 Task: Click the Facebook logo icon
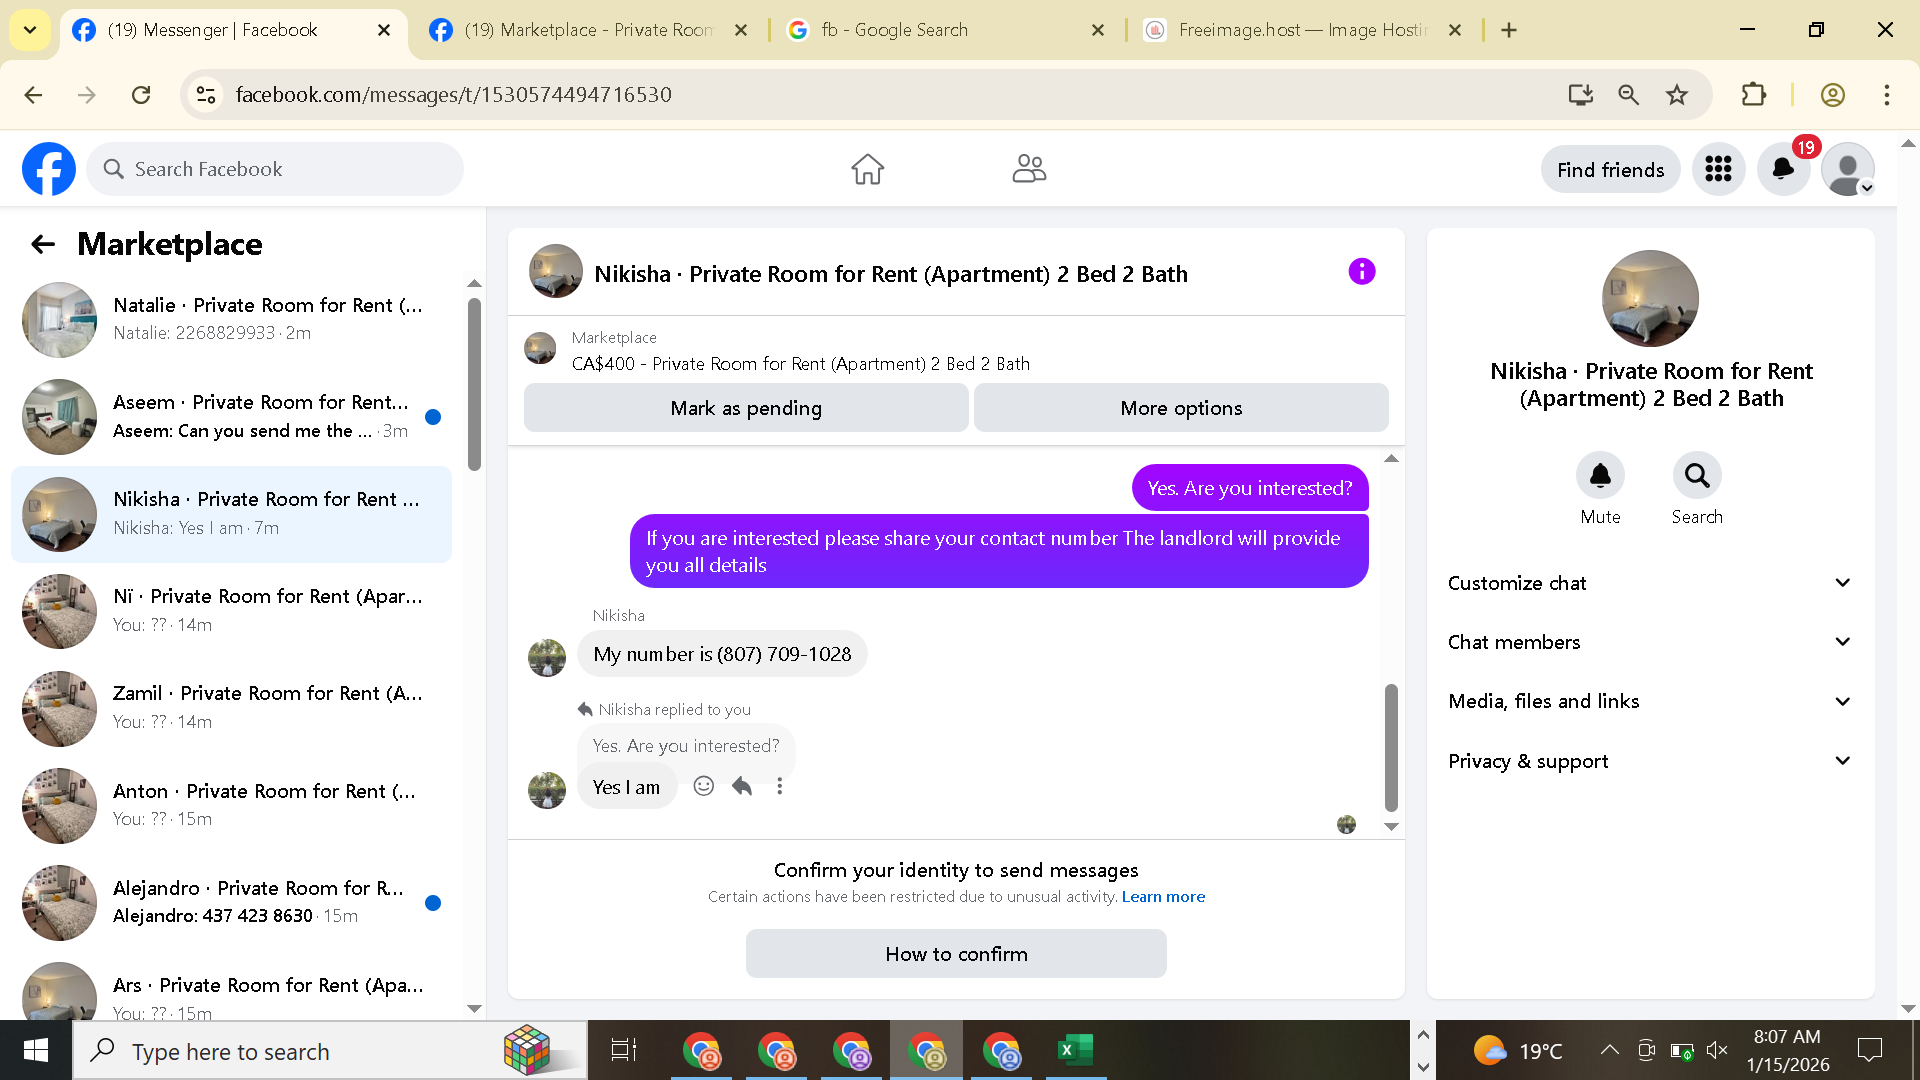pos(49,169)
